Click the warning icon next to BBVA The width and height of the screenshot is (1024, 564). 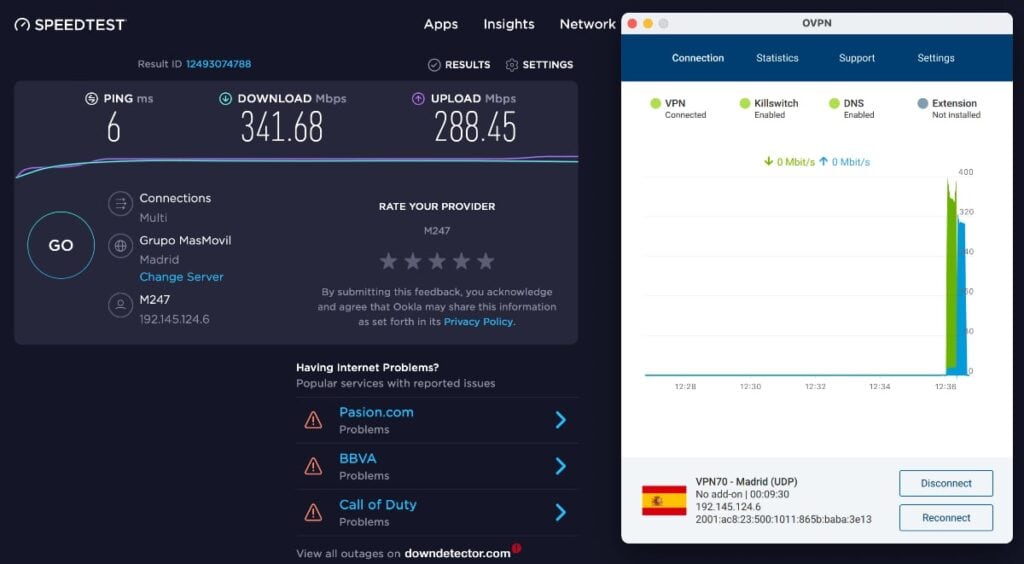click(x=313, y=466)
